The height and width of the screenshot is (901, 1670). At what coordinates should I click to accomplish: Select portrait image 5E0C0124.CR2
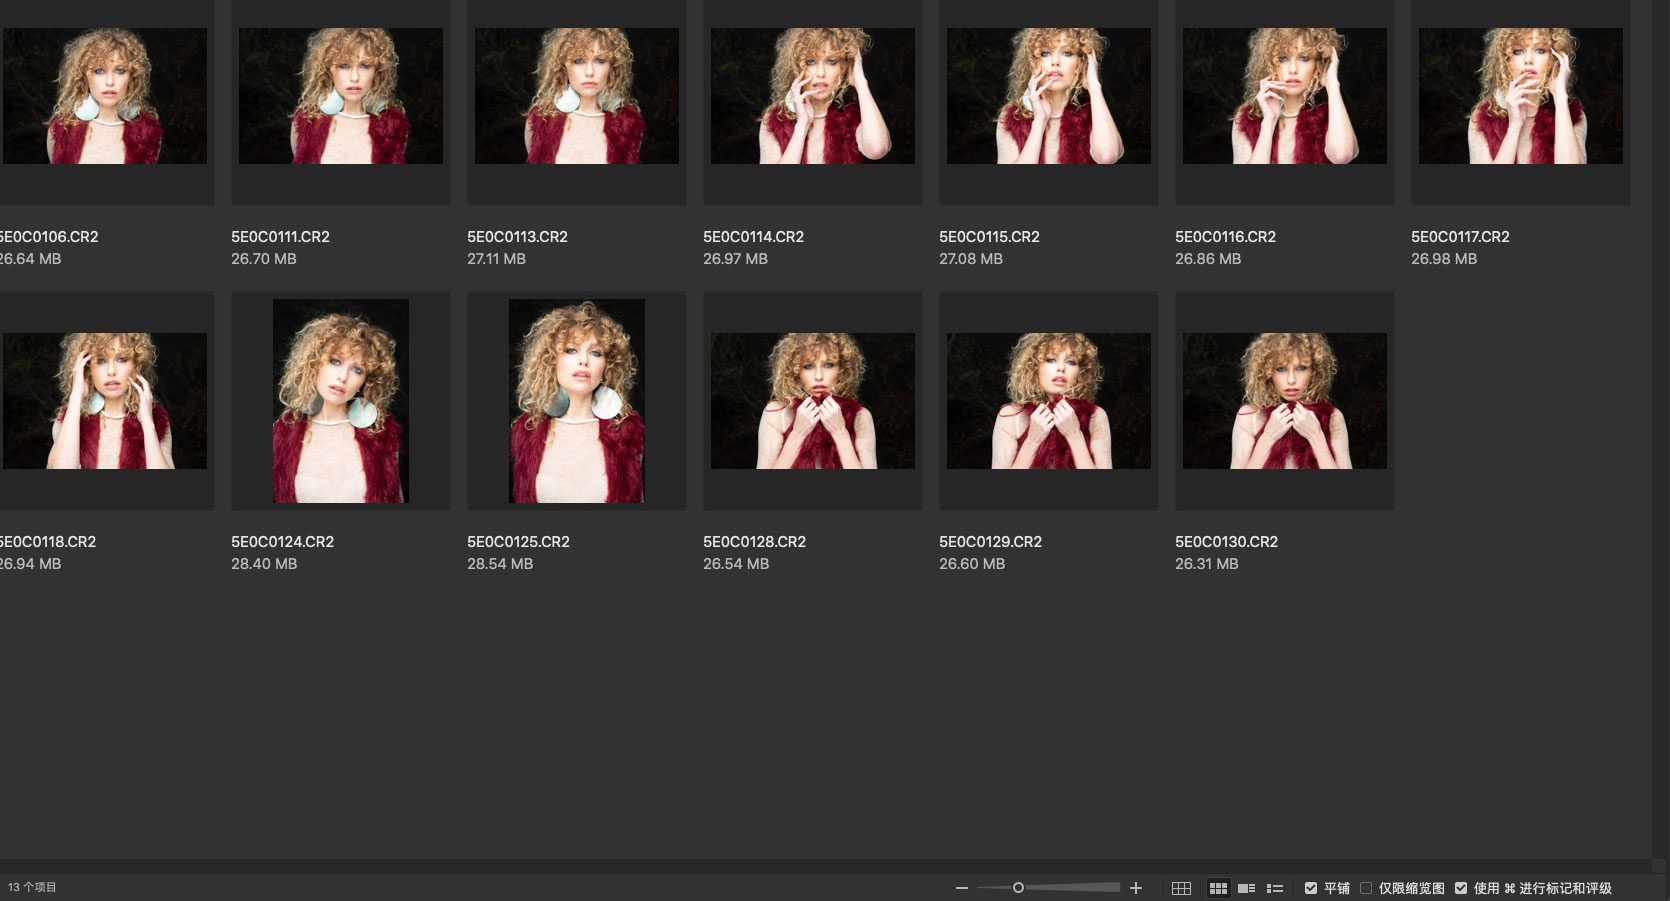tap(340, 401)
